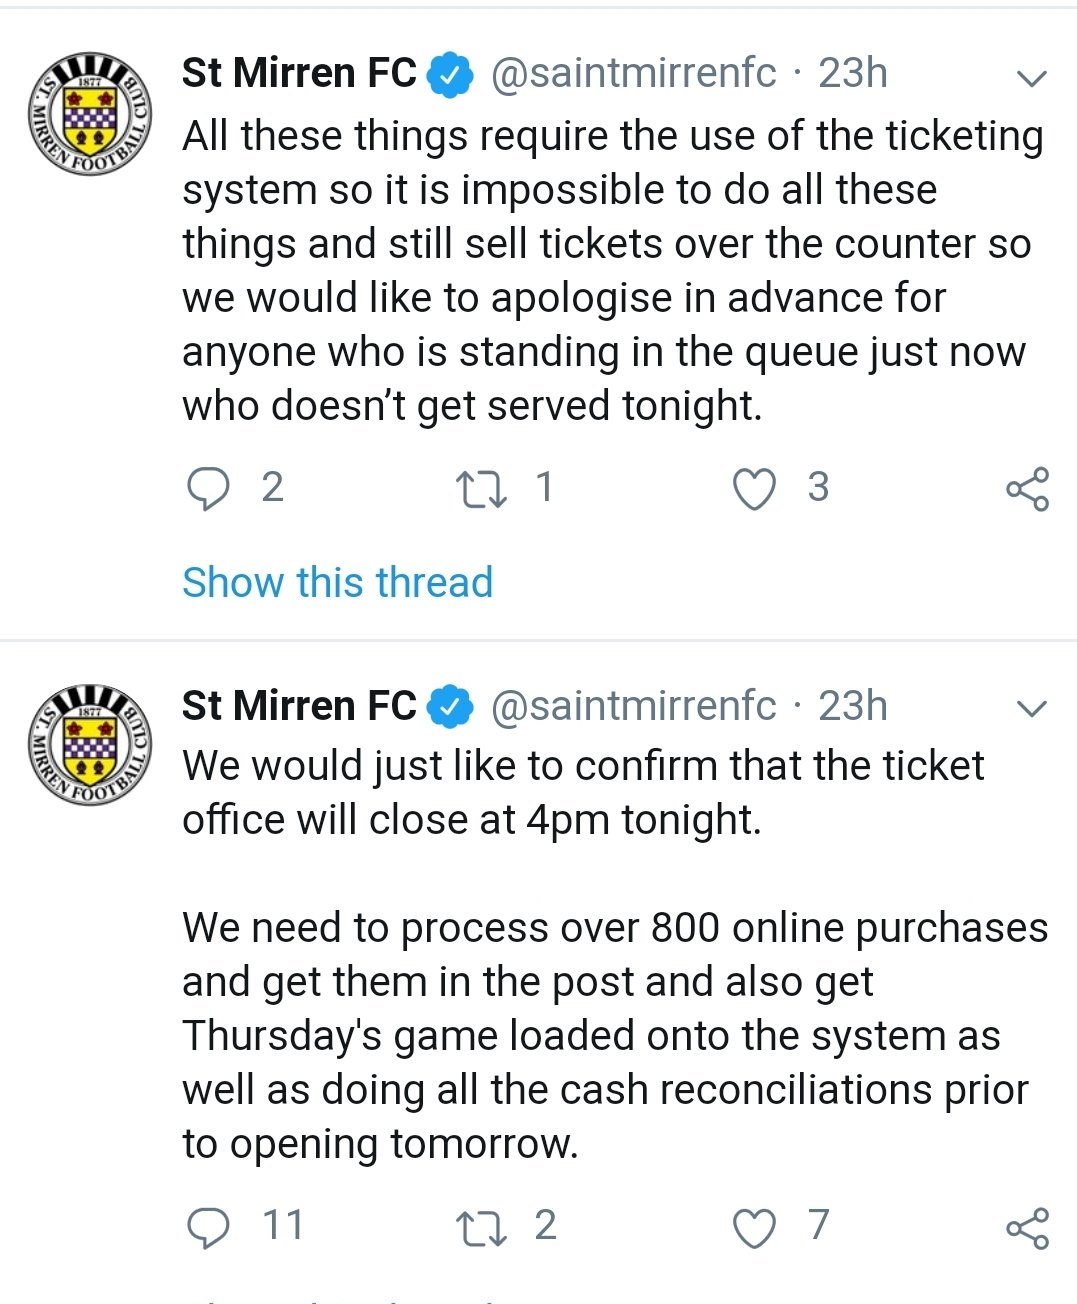
Task: Open St Mirren FC name on second tweet
Action: tap(299, 706)
